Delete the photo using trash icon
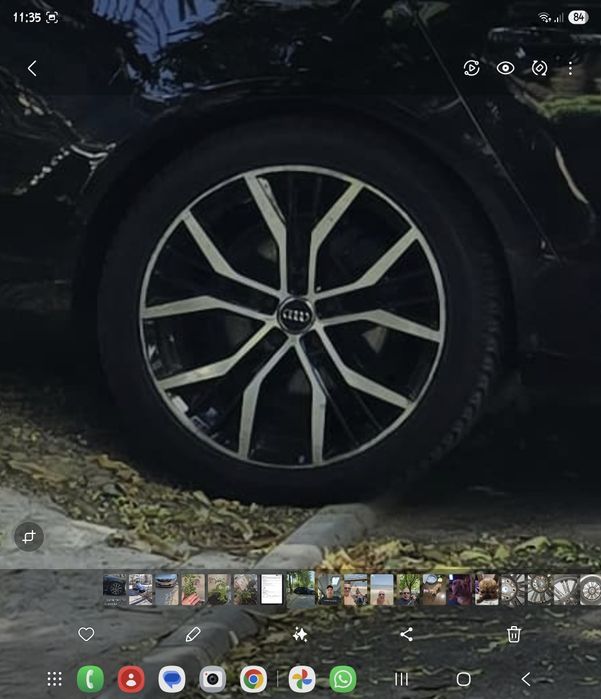Viewport: 601px width, 699px height. [x=514, y=634]
